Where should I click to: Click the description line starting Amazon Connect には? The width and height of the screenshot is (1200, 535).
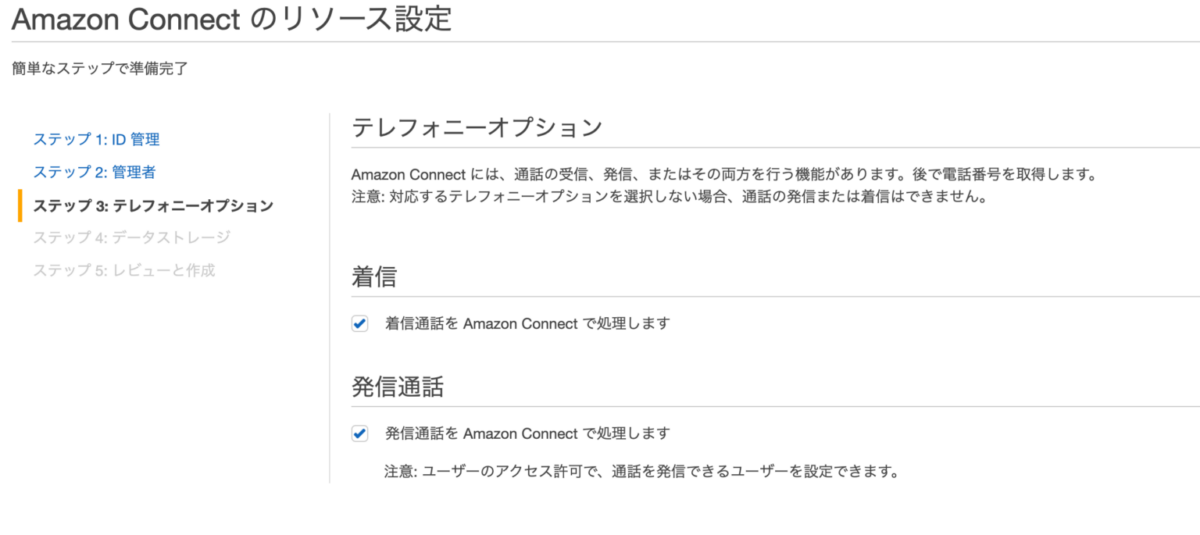coord(724,175)
